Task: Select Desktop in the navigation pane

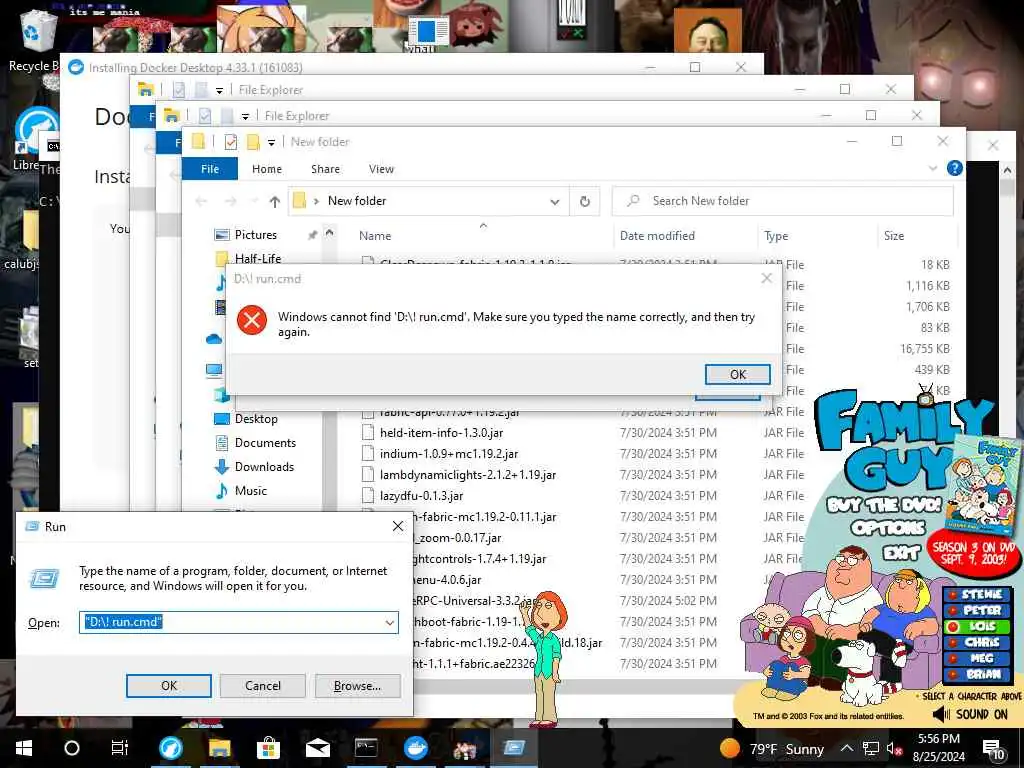Action: tap(255, 419)
